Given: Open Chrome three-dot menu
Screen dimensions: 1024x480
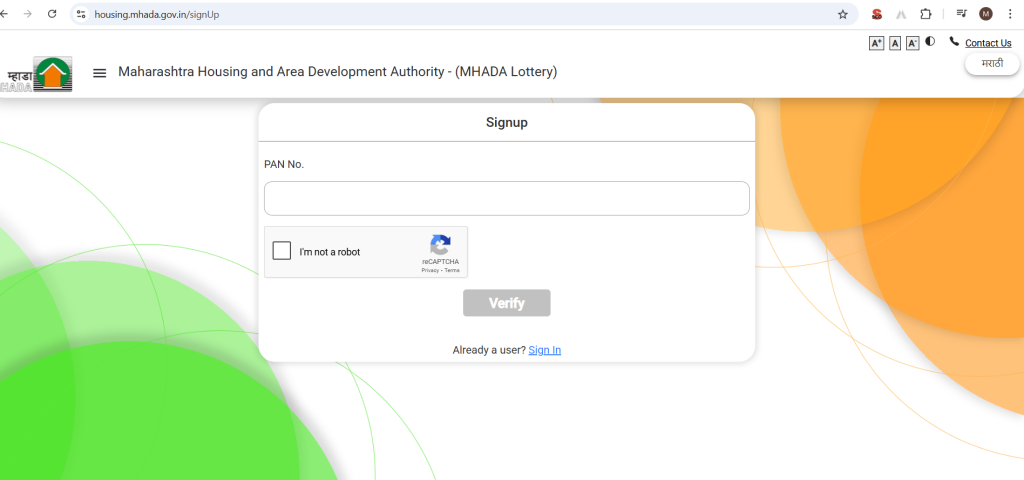Looking at the screenshot, I should point(1010,14).
